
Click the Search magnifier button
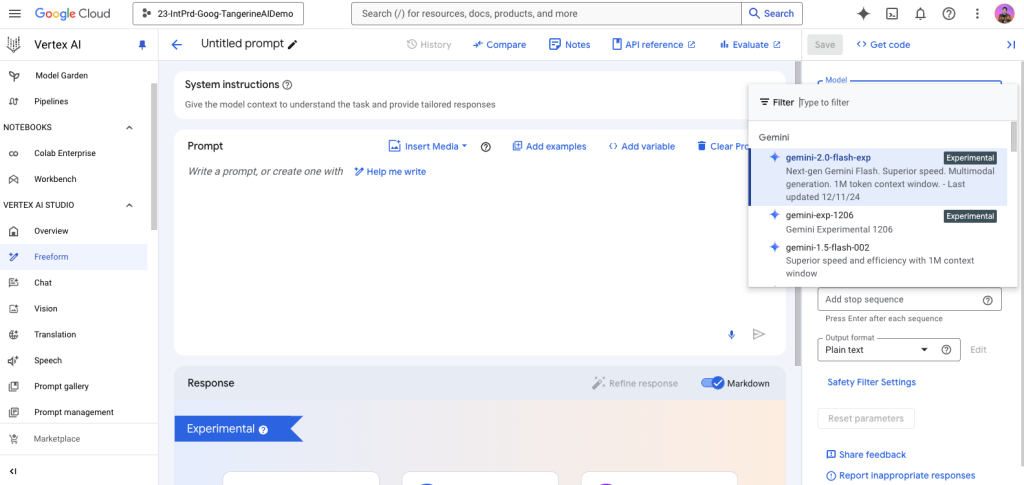coord(771,14)
